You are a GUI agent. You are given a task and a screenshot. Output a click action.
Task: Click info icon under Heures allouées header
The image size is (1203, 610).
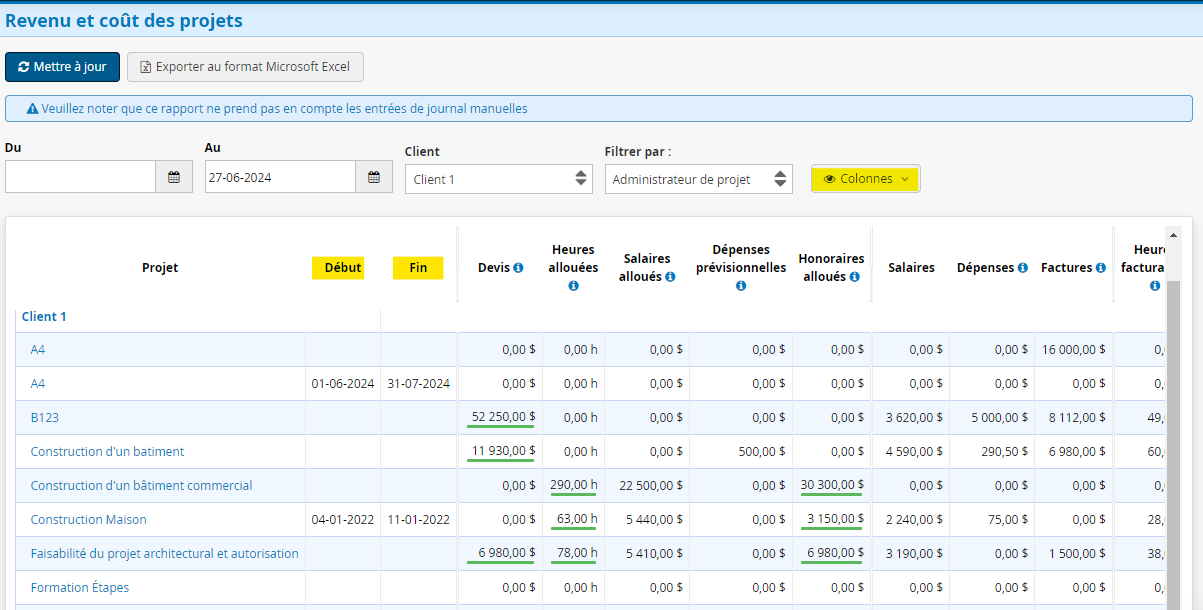(574, 286)
